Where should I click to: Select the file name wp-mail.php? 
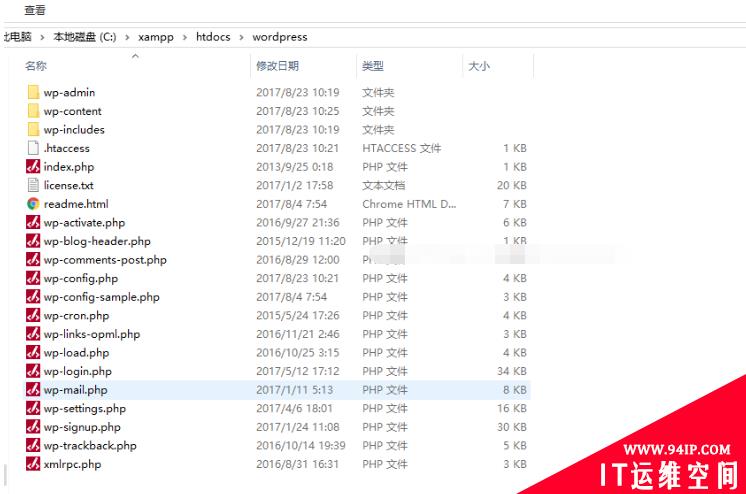pos(76,389)
